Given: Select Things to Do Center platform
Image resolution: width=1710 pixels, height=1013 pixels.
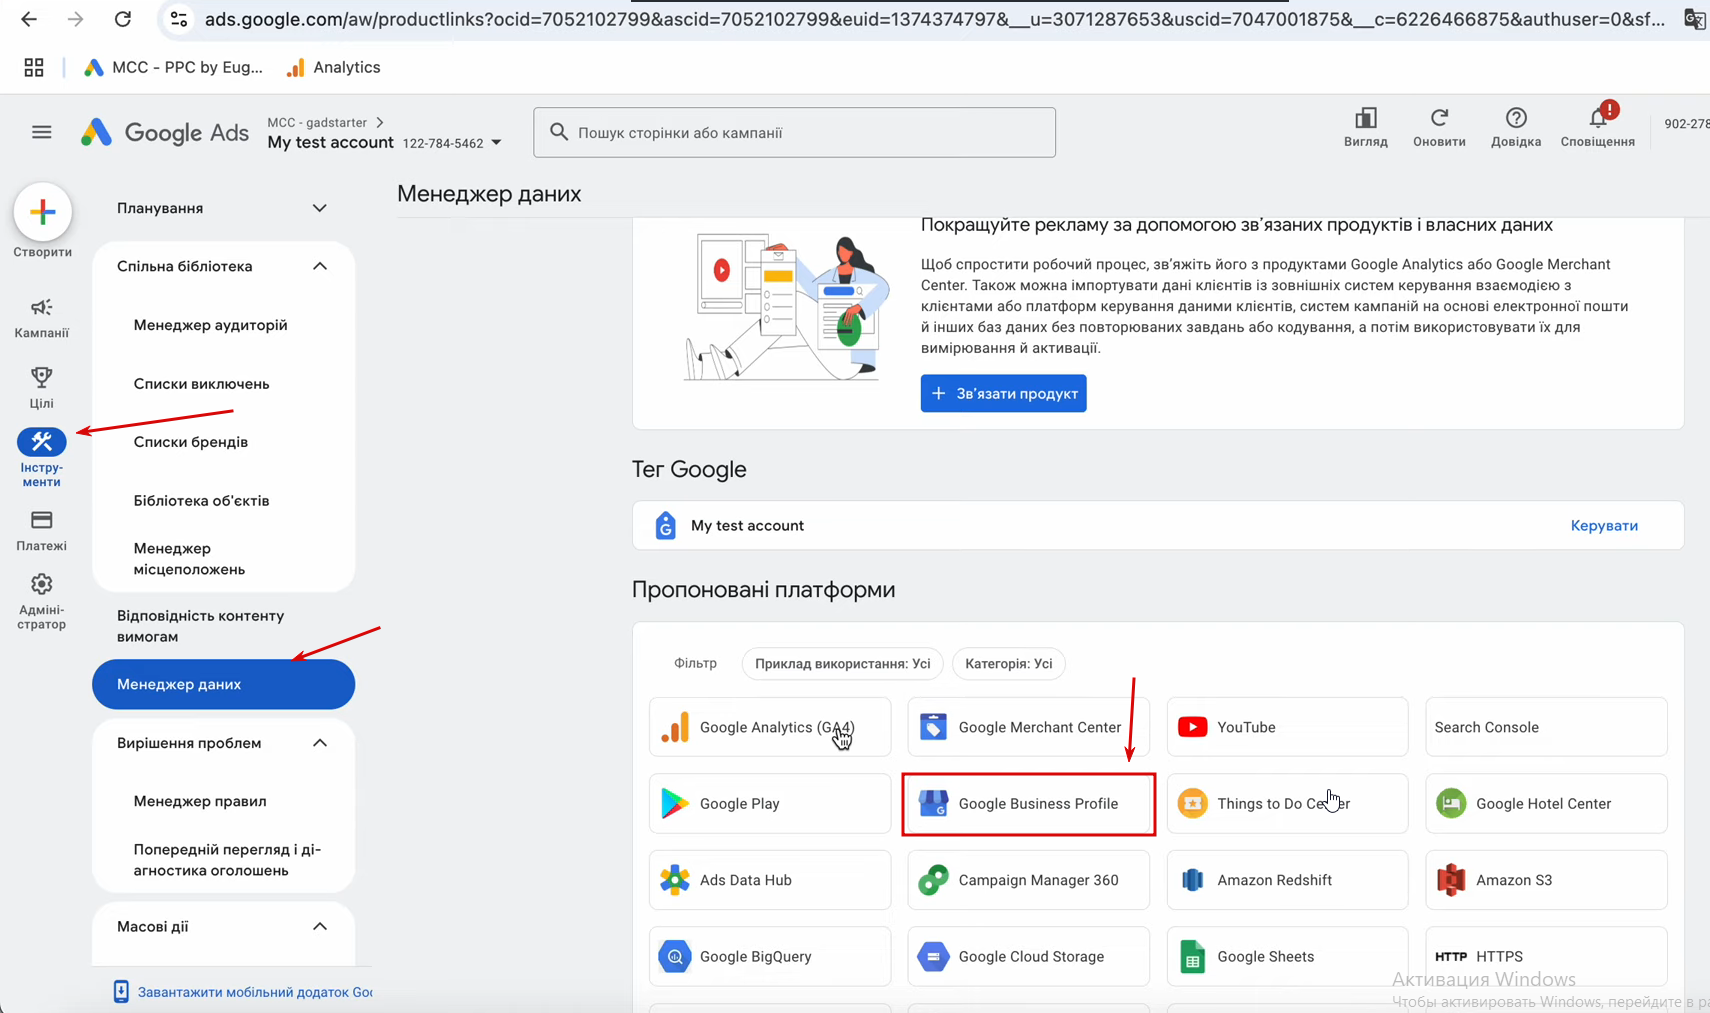Looking at the screenshot, I should pyautogui.click(x=1287, y=803).
